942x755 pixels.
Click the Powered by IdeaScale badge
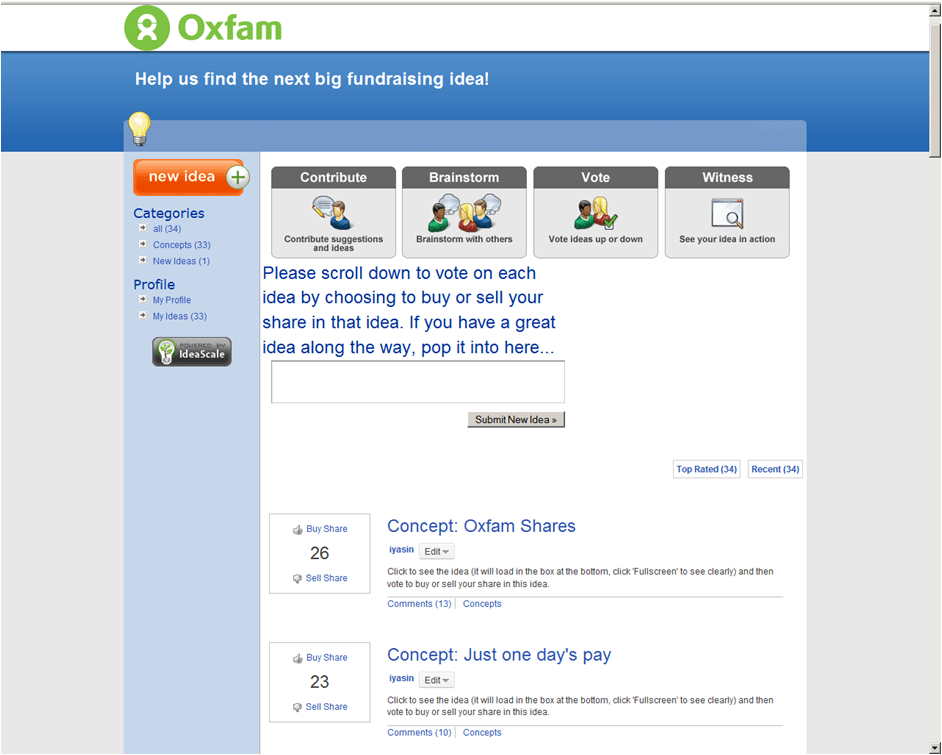(191, 351)
